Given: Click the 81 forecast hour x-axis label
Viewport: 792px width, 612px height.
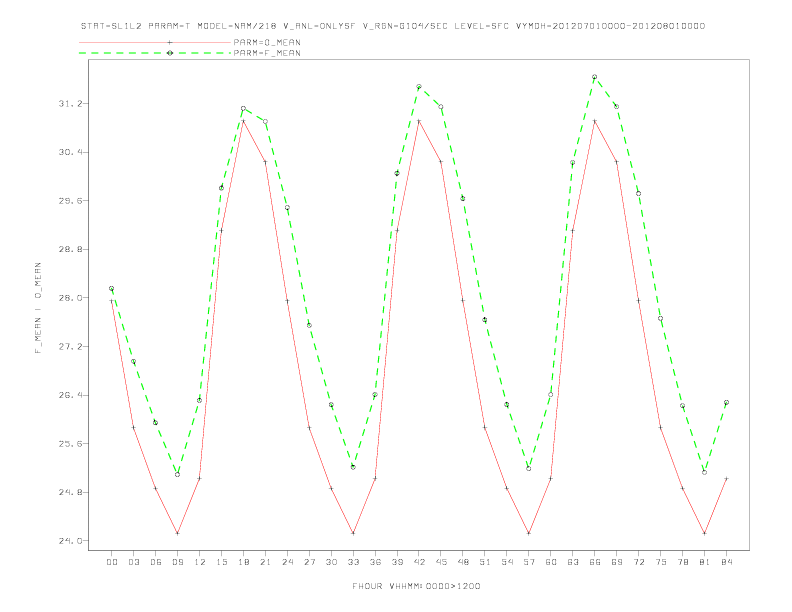Looking at the screenshot, I should pos(705,562).
